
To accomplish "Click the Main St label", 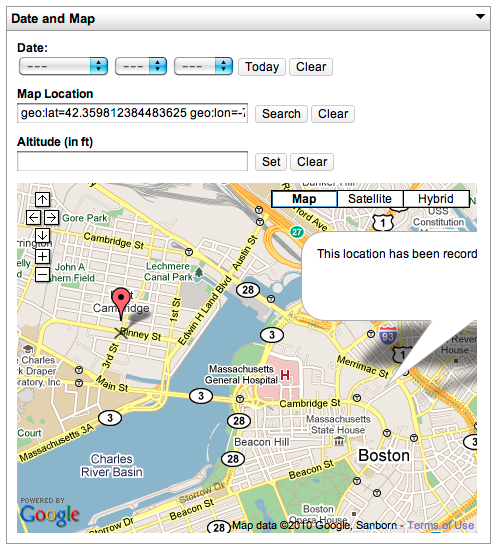I will tap(111, 384).
